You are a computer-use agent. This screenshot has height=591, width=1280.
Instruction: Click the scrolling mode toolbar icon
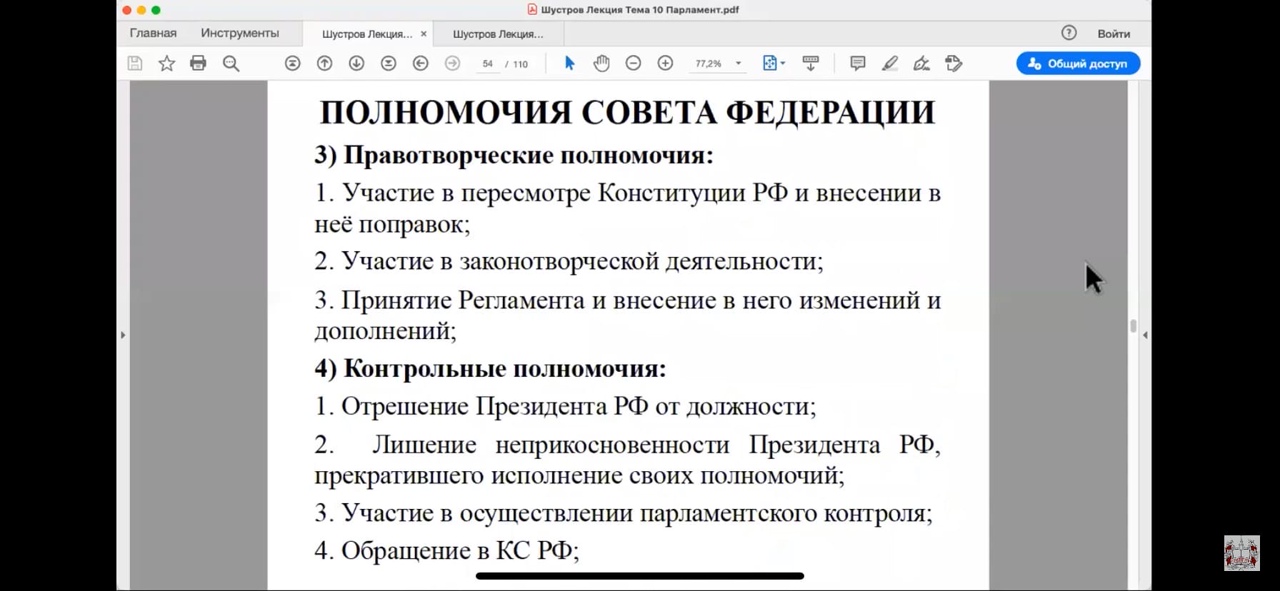click(811, 63)
